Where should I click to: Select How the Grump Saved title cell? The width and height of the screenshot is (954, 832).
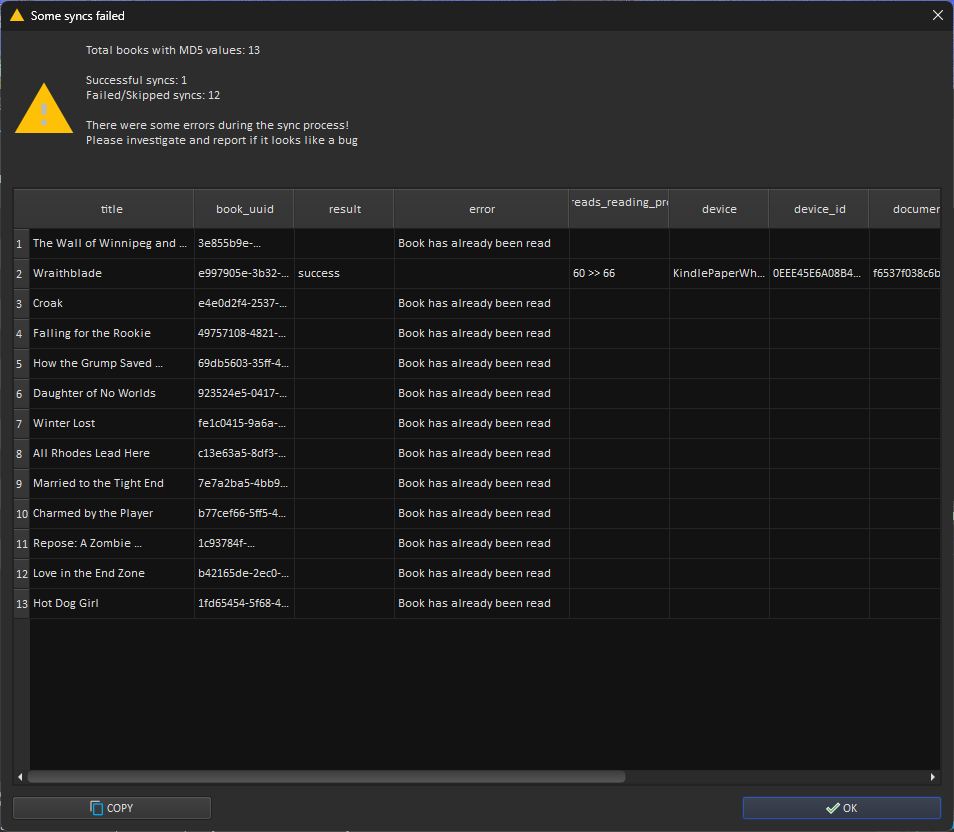pyautogui.click(x=112, y=363)
